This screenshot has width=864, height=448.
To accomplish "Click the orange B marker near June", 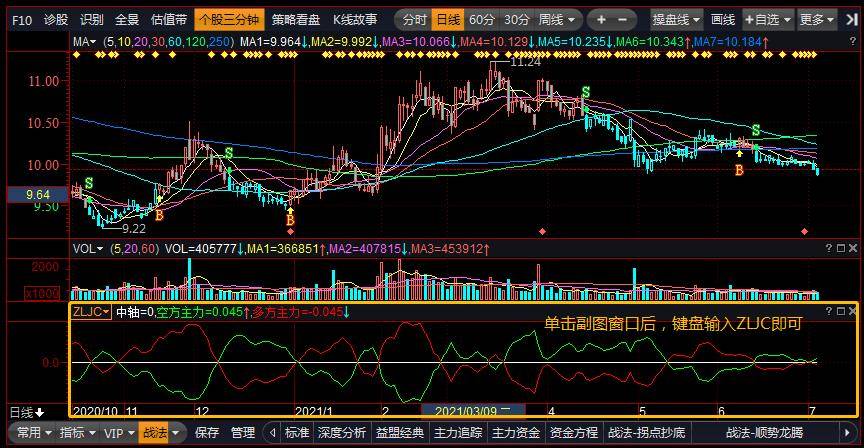I will coord(739,170).
